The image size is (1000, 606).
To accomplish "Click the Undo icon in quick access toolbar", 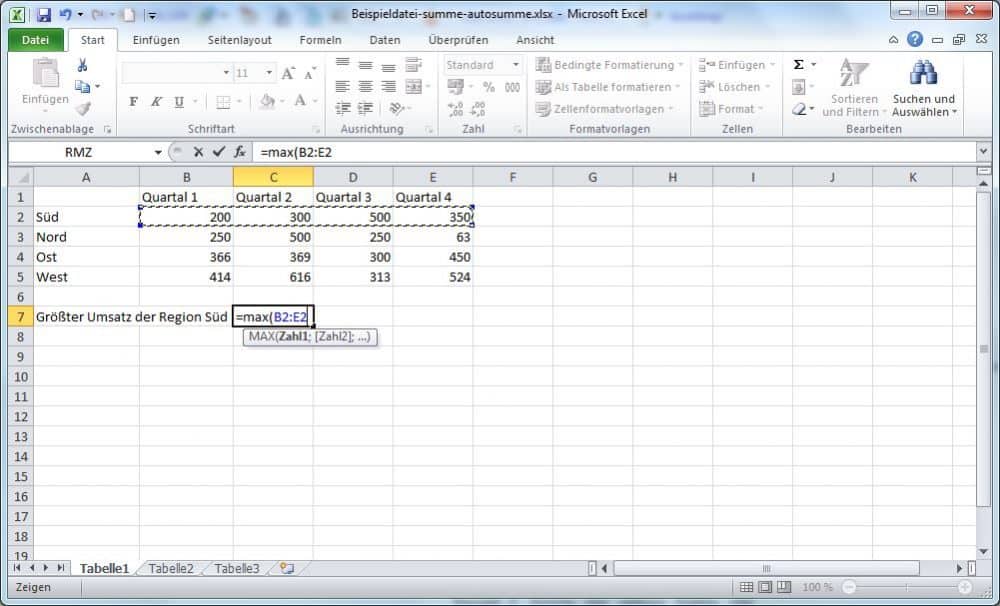I will click(65, 14).
